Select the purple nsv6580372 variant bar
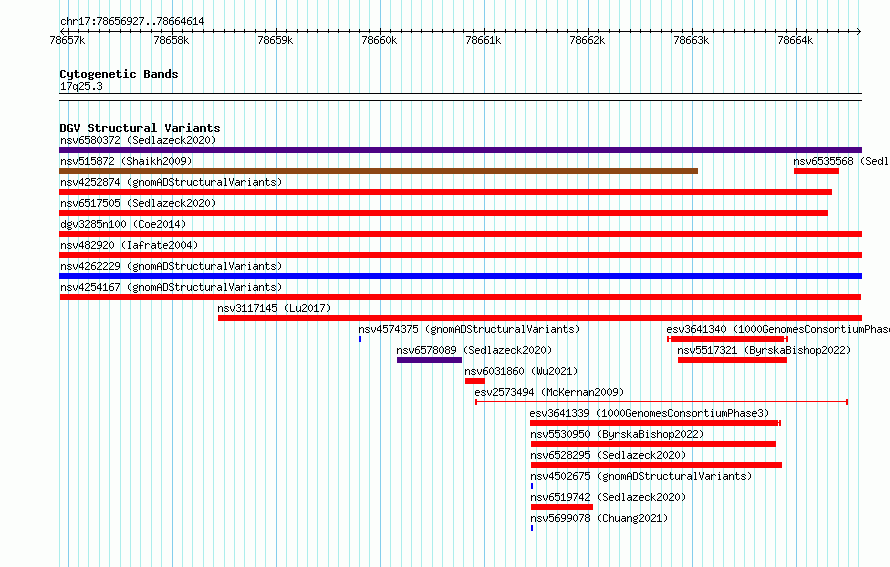Screen dimensions: 890x567 click(460, 150)
